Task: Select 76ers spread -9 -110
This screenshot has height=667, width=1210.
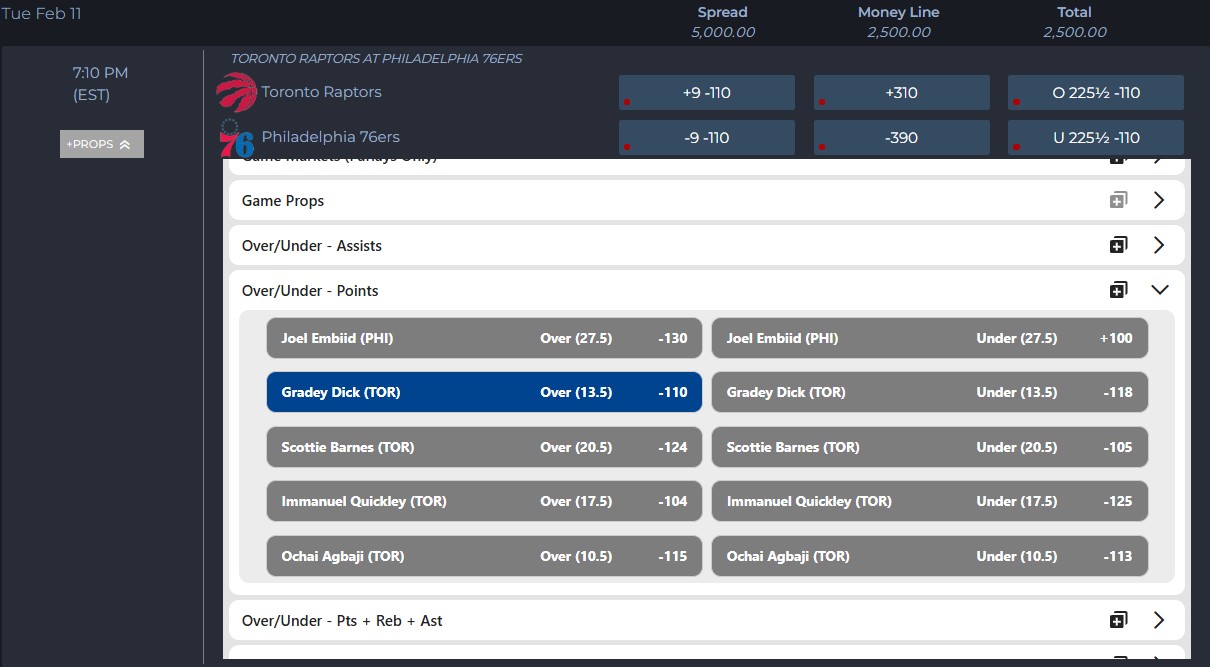Action: pyautogui.click(x=707, y=138)
